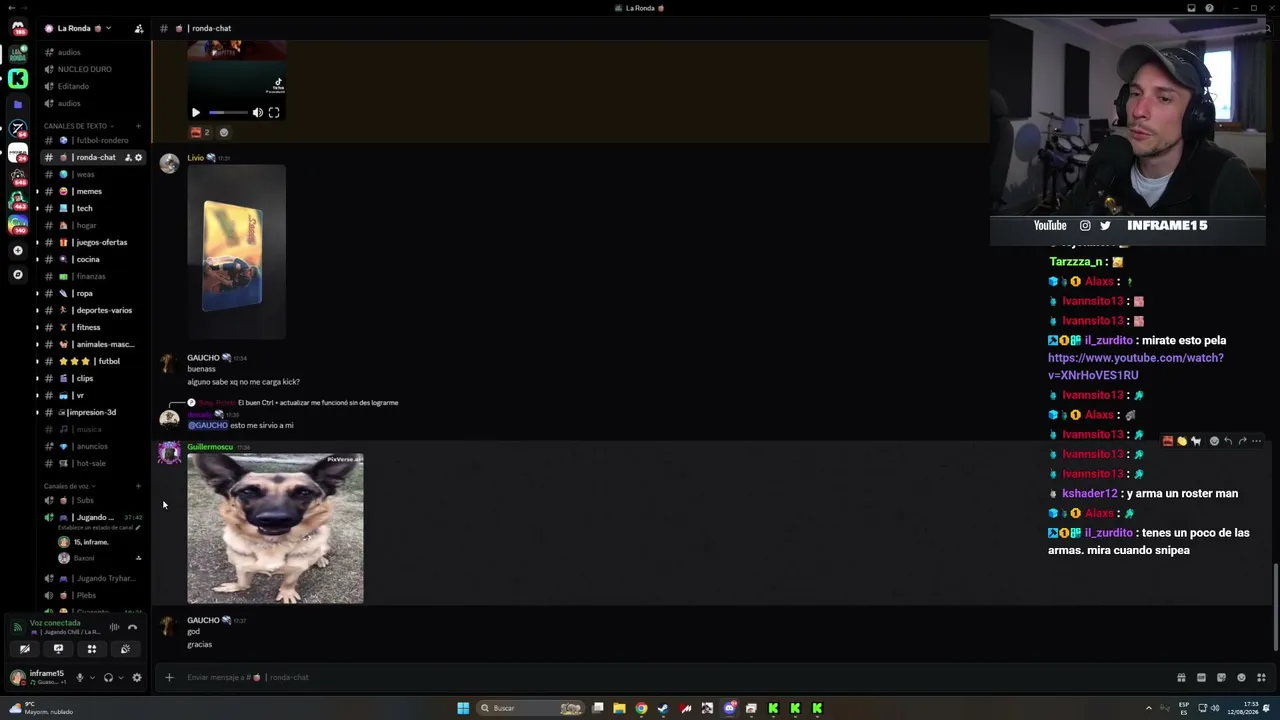This screenshot has width=1280, height=720.
Task: Open the YouTube link in stream chat
Action: click(x=1135, y=366)
